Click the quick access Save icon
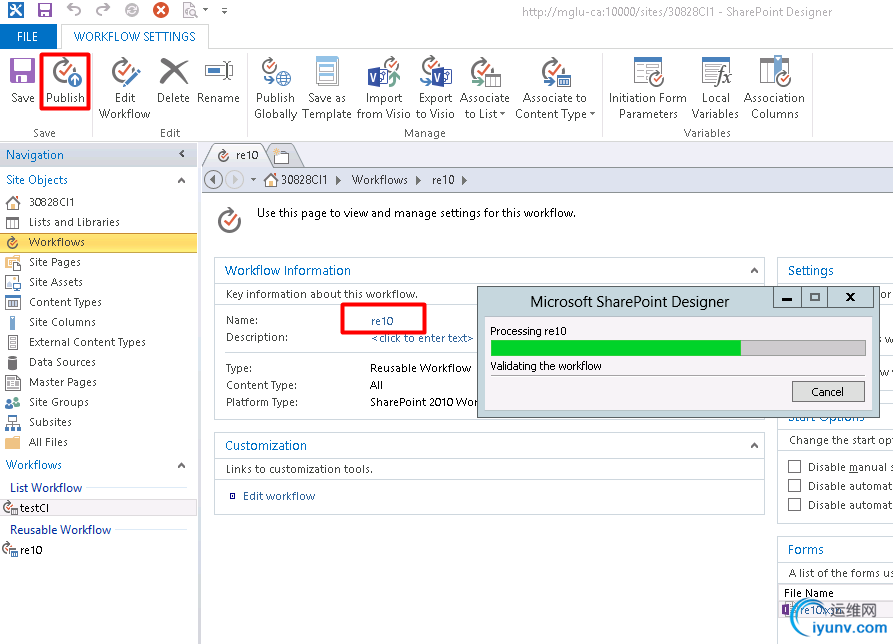The image size is (893, 644). click(44, 10)
